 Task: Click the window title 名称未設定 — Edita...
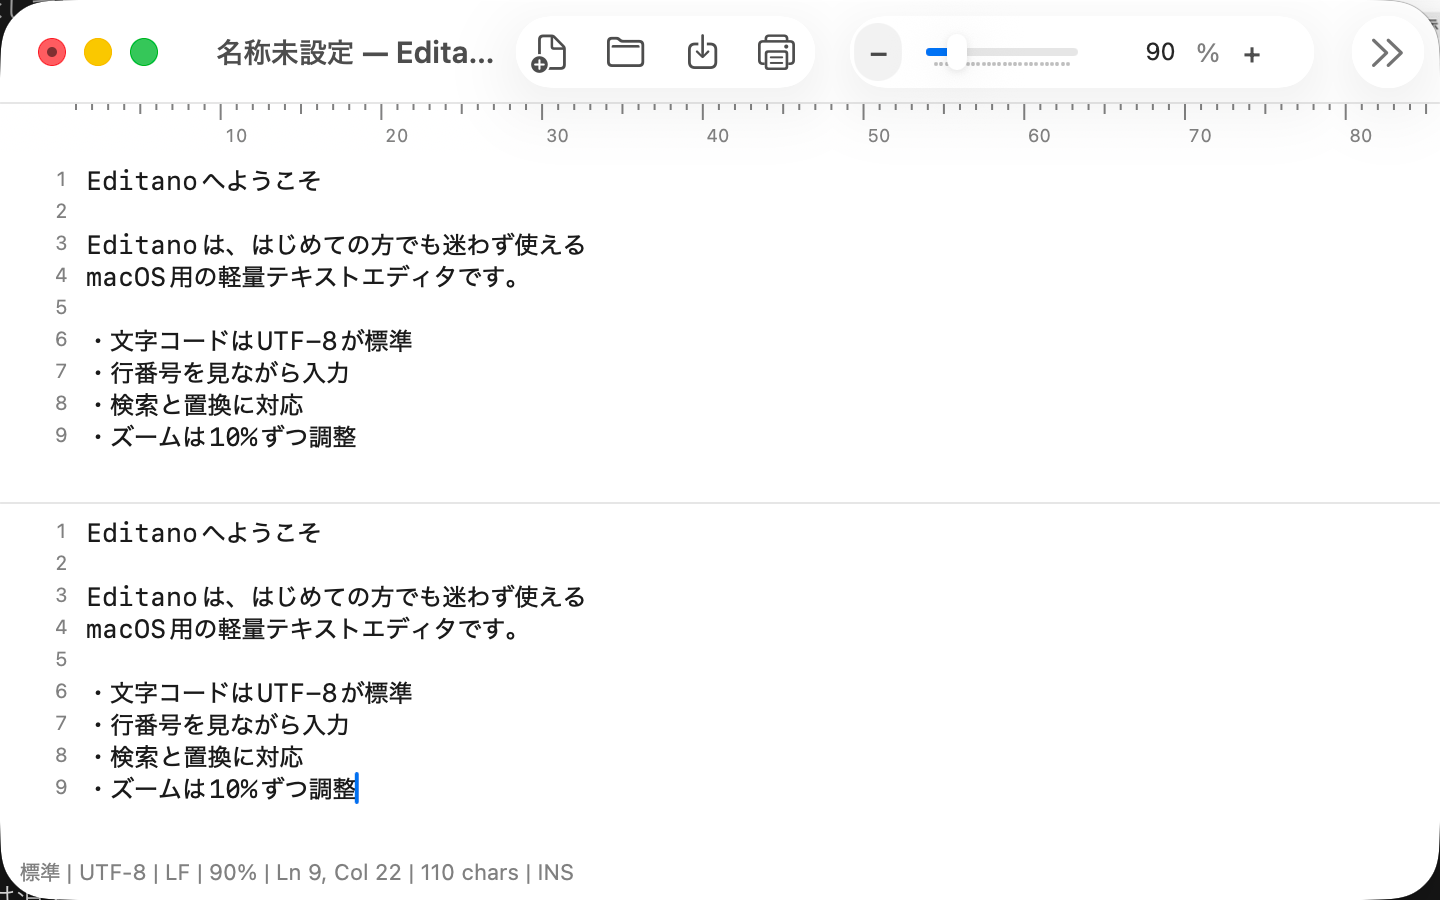(x=355, y=52)
